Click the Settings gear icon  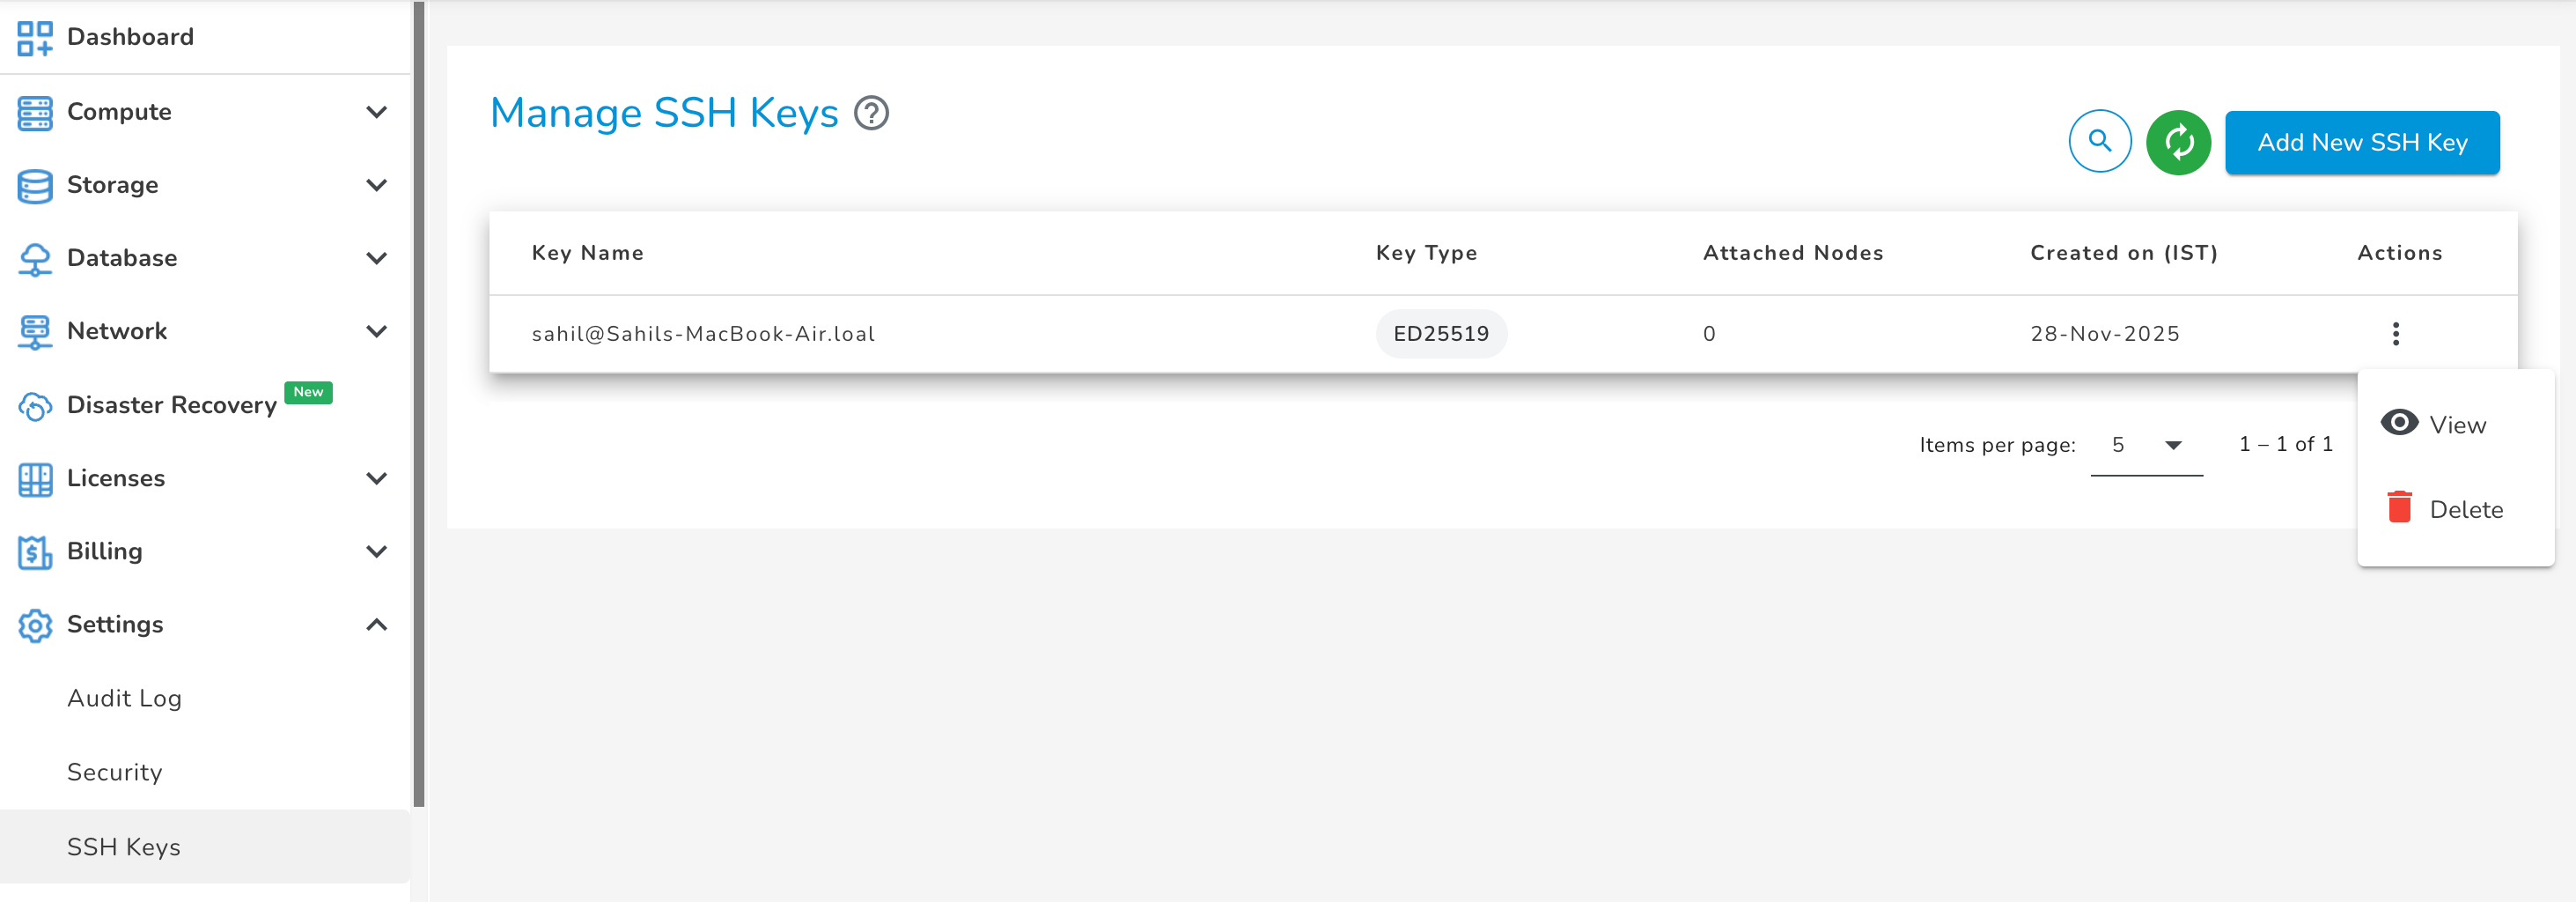tap(35, 625)
